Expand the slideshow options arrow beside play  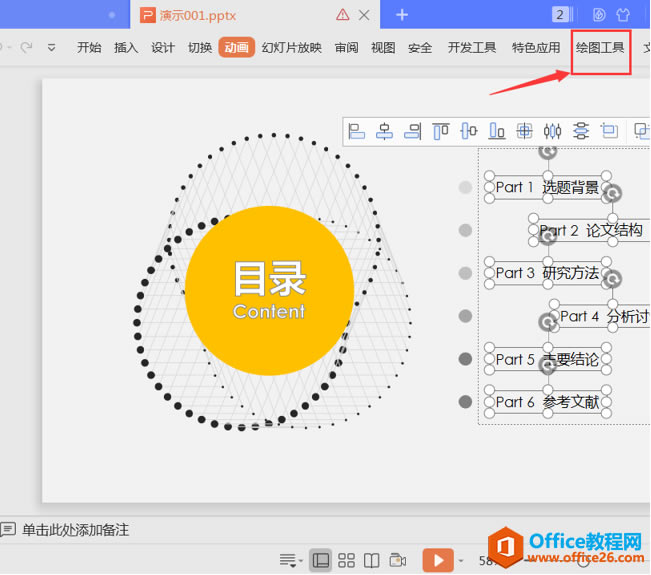[461, 560]
